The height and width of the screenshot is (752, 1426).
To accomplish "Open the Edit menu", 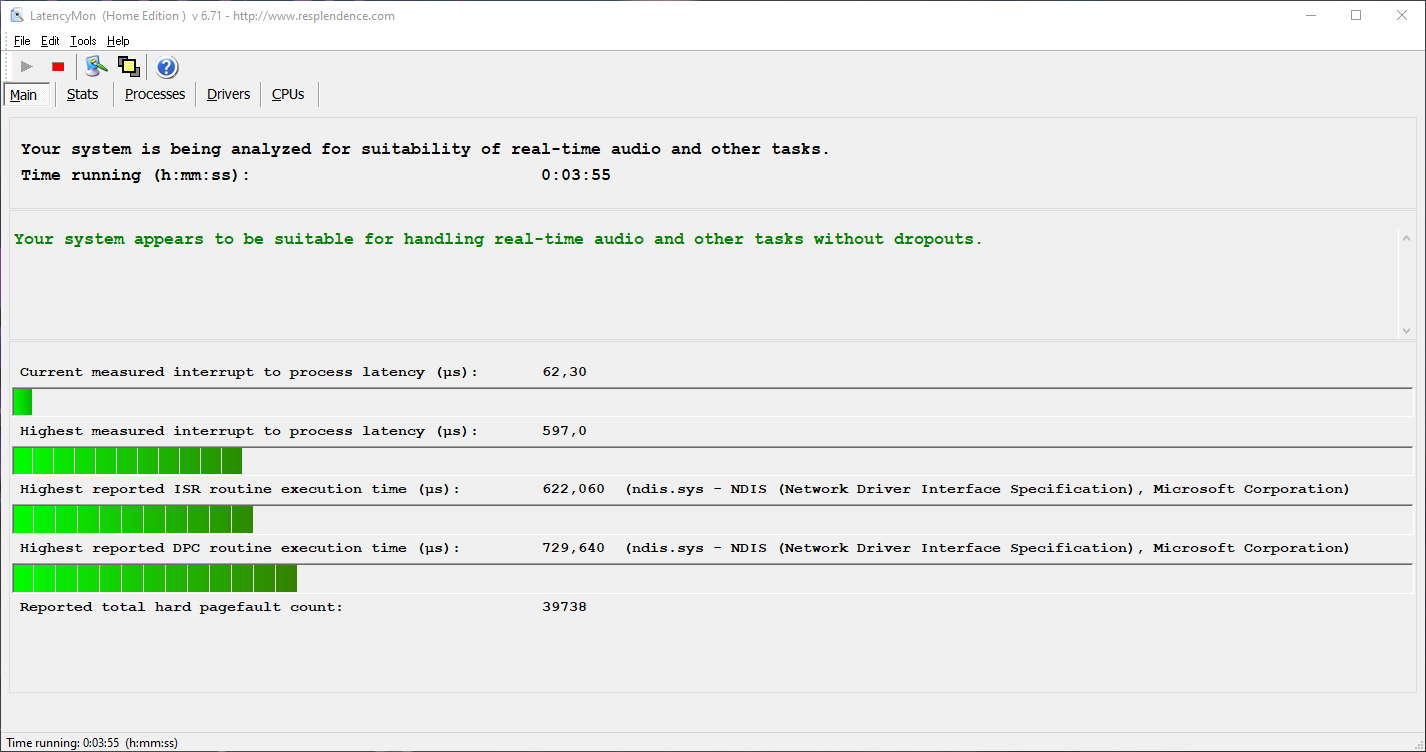I will [x=50, y=41].
